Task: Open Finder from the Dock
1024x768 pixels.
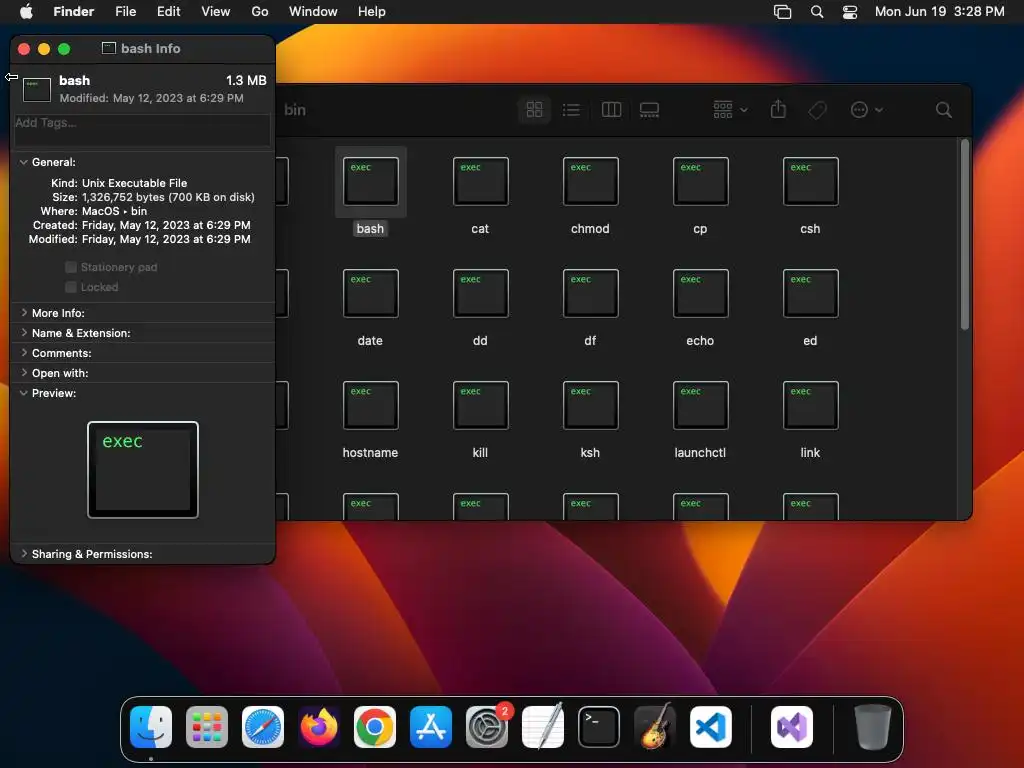Action: pyautogui.click(x=151, y=727)
